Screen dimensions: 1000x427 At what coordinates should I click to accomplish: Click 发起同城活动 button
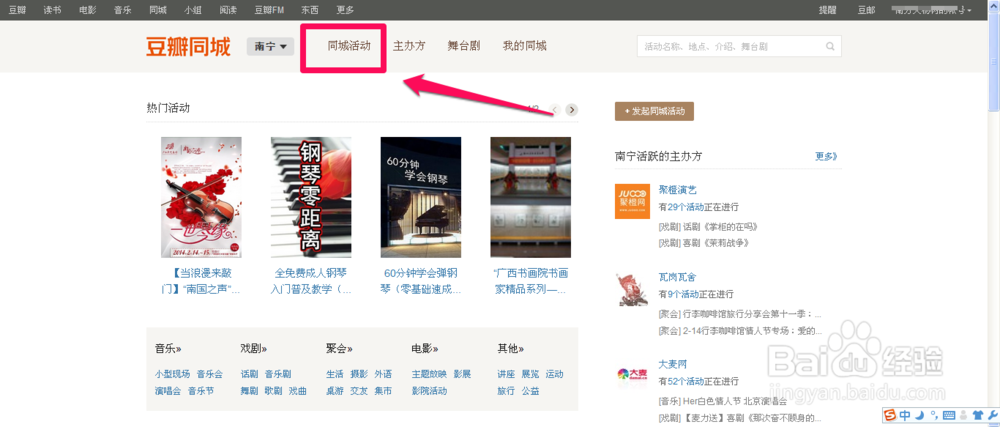pos(654,111)
